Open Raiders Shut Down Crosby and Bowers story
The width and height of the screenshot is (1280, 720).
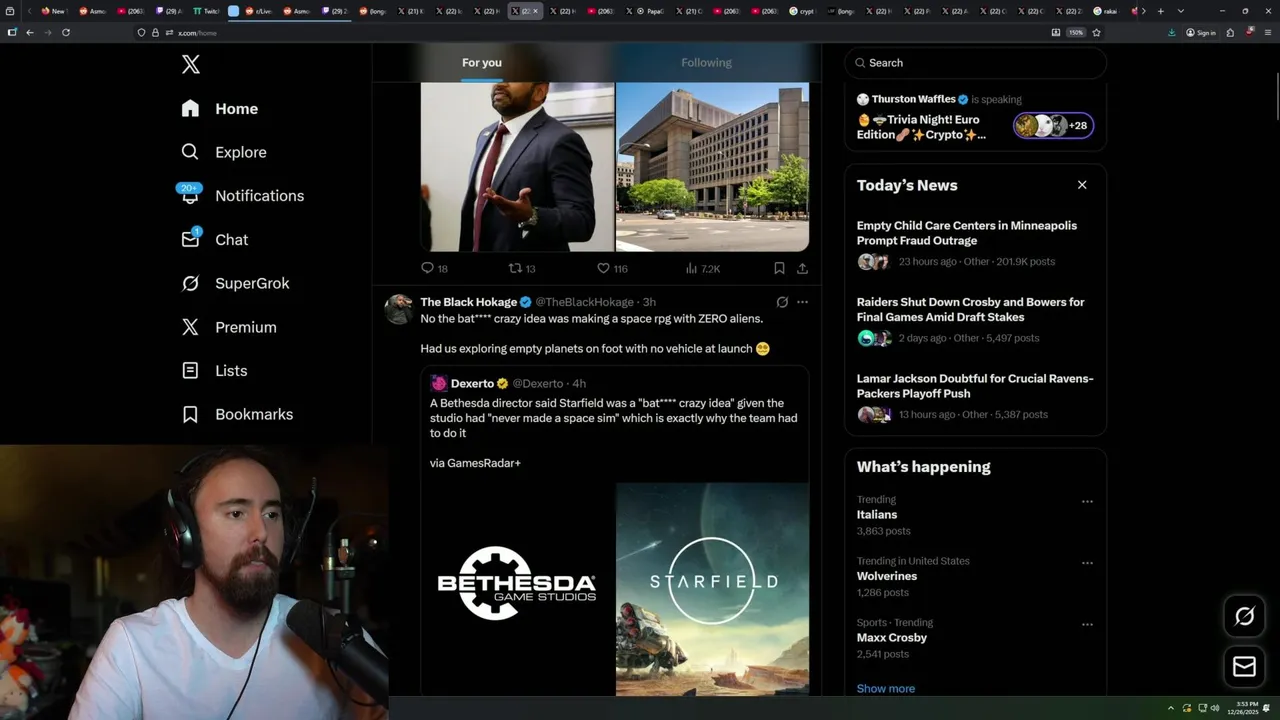tap(976, 320)
